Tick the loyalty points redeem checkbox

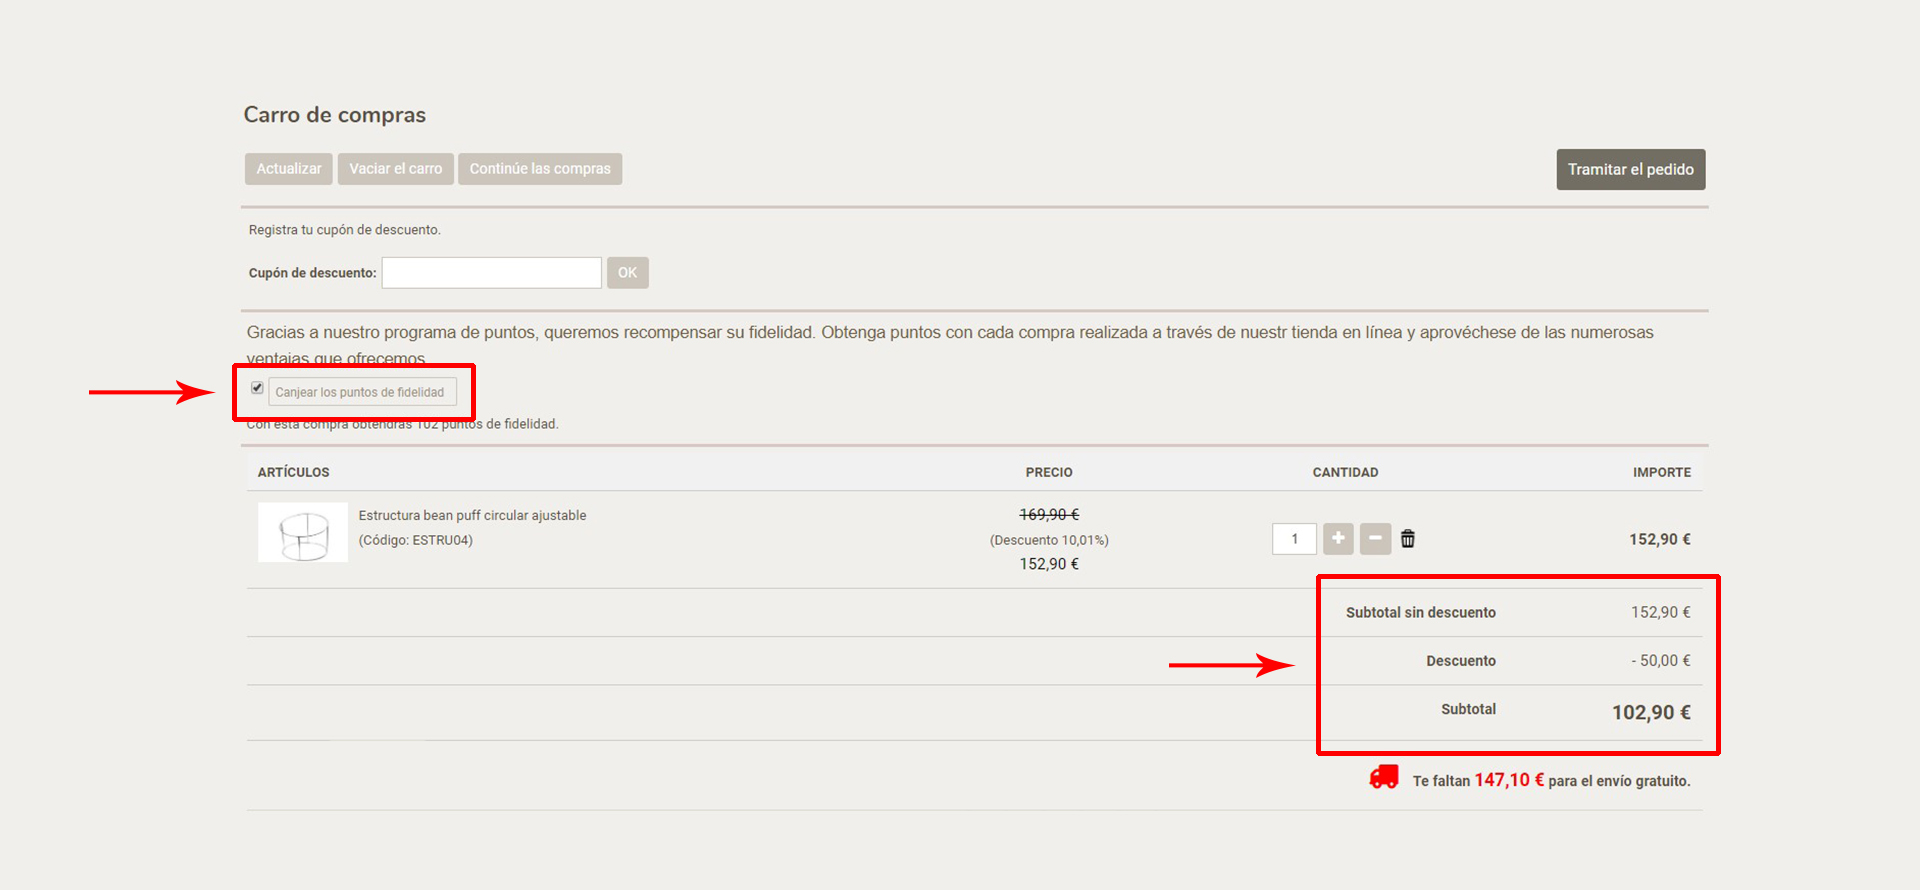[x=257, y=388]
